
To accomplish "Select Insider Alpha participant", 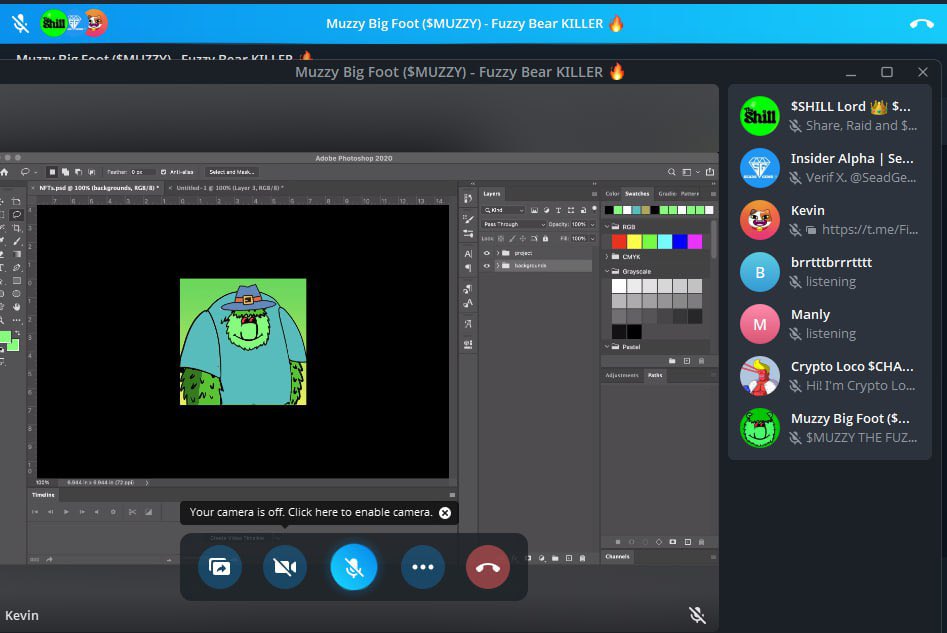I will point(830,168).
